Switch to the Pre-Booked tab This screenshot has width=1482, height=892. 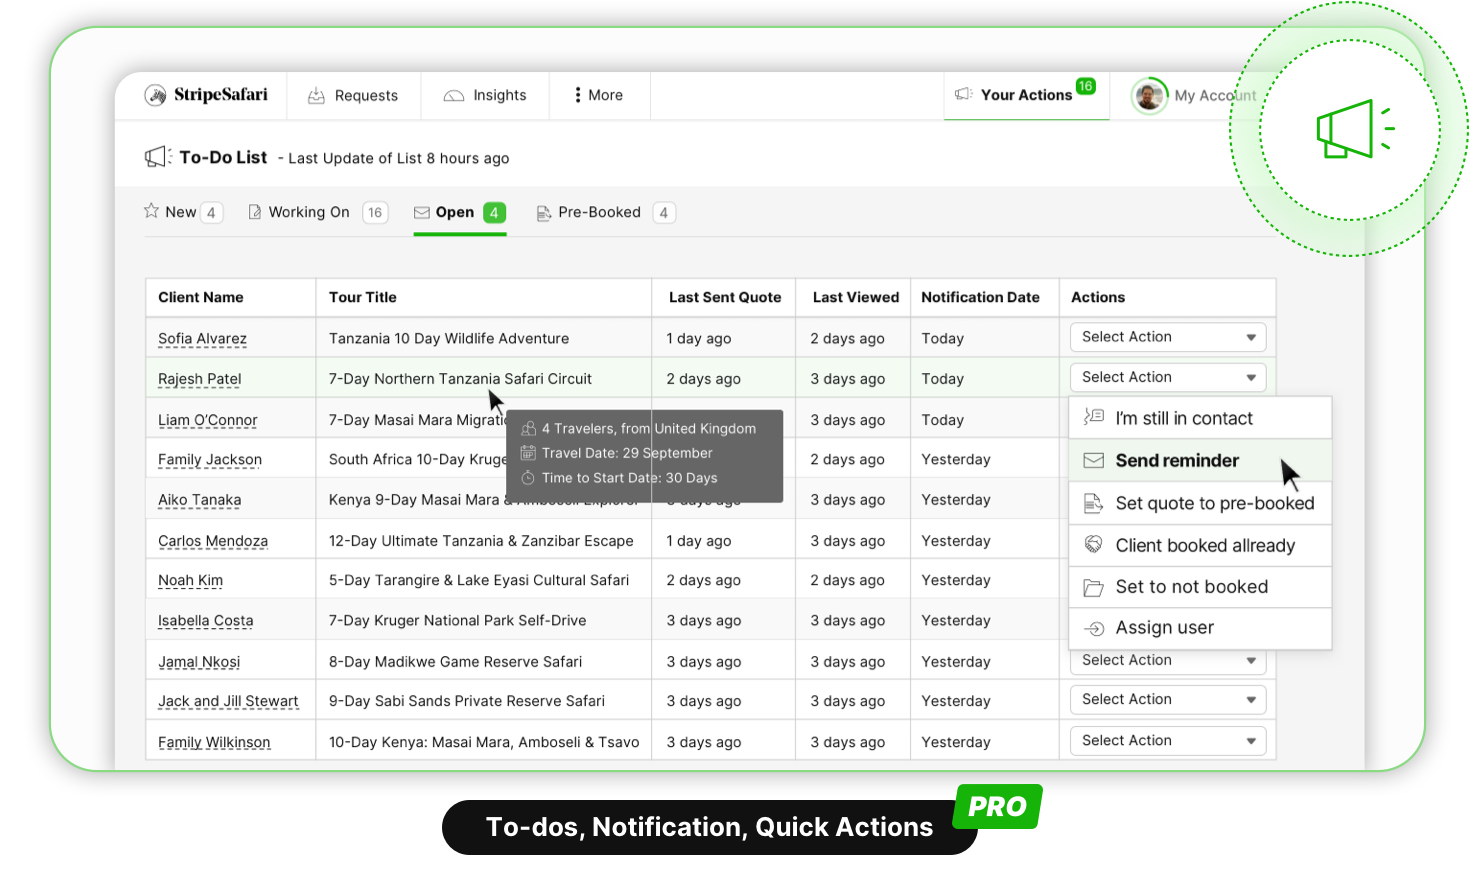pyautogui.click(x=598, y=212)
